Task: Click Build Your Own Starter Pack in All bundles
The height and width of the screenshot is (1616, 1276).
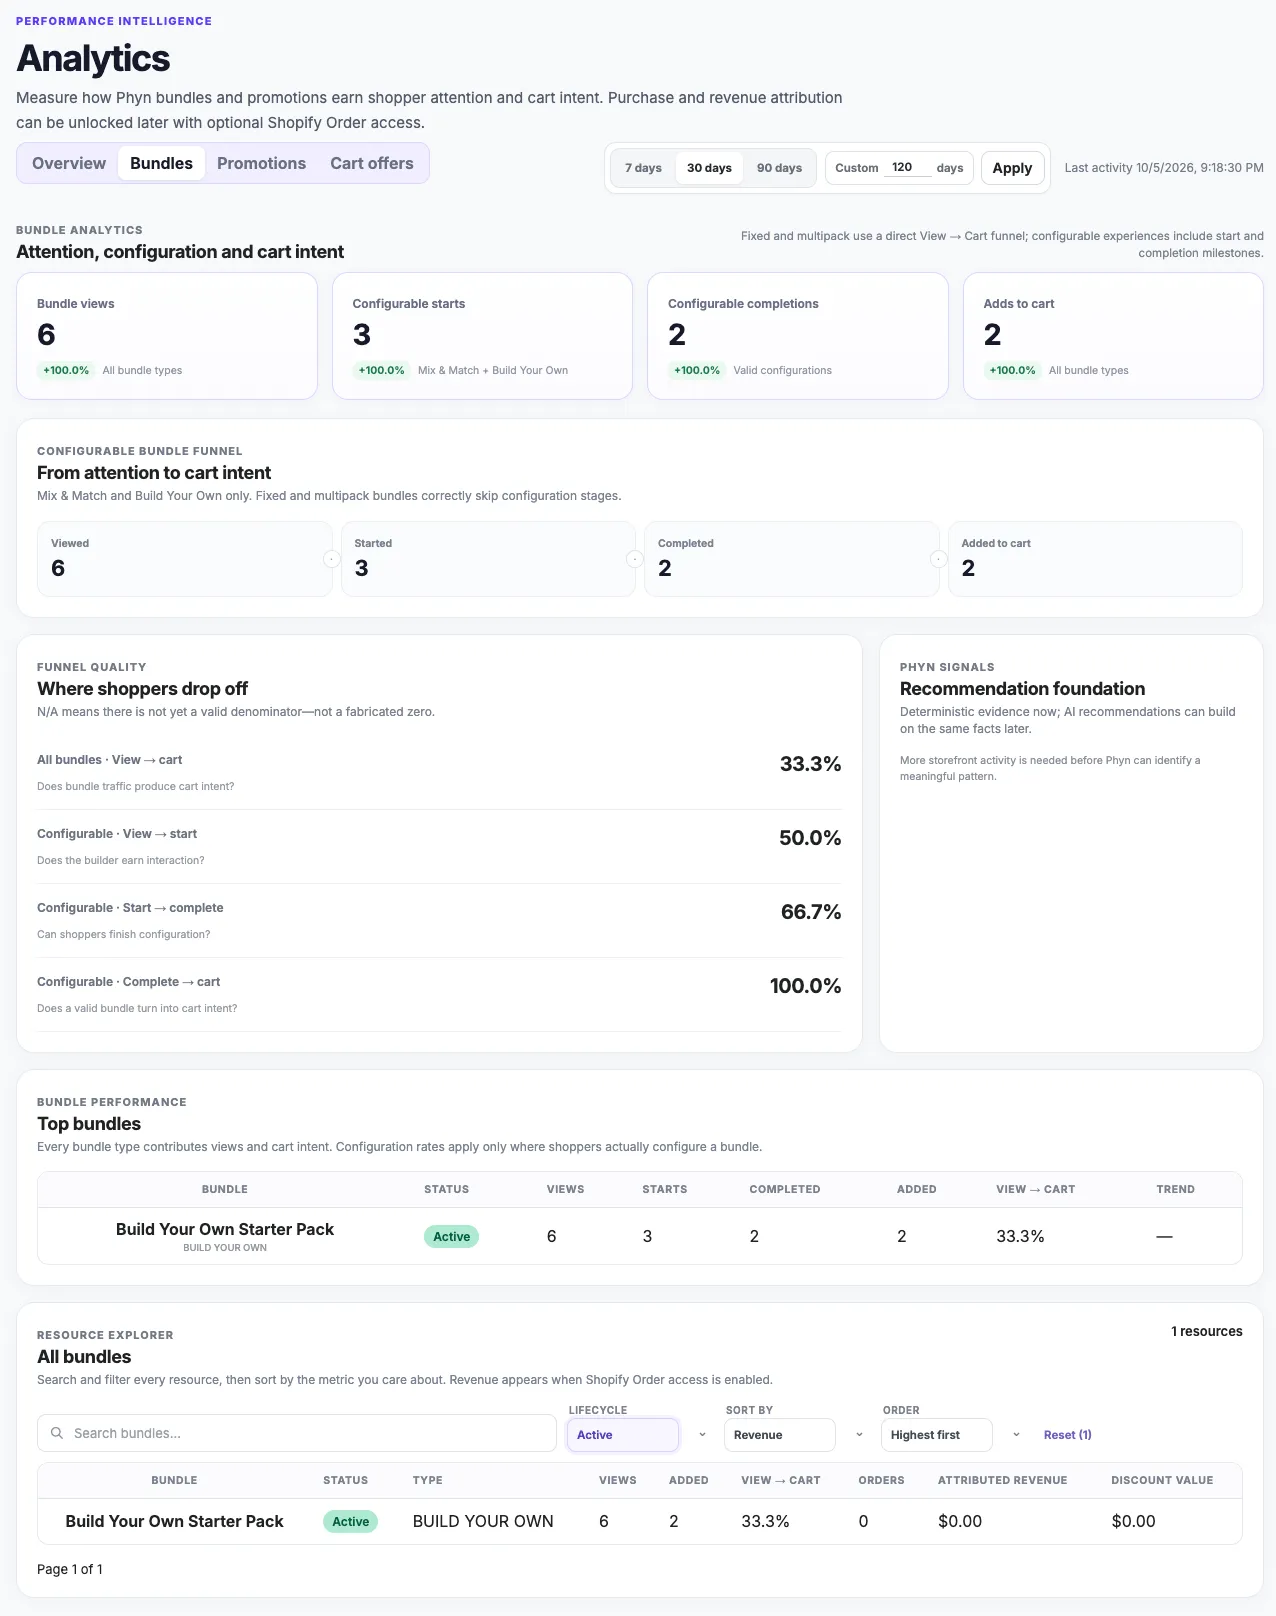Action: 175,1521
